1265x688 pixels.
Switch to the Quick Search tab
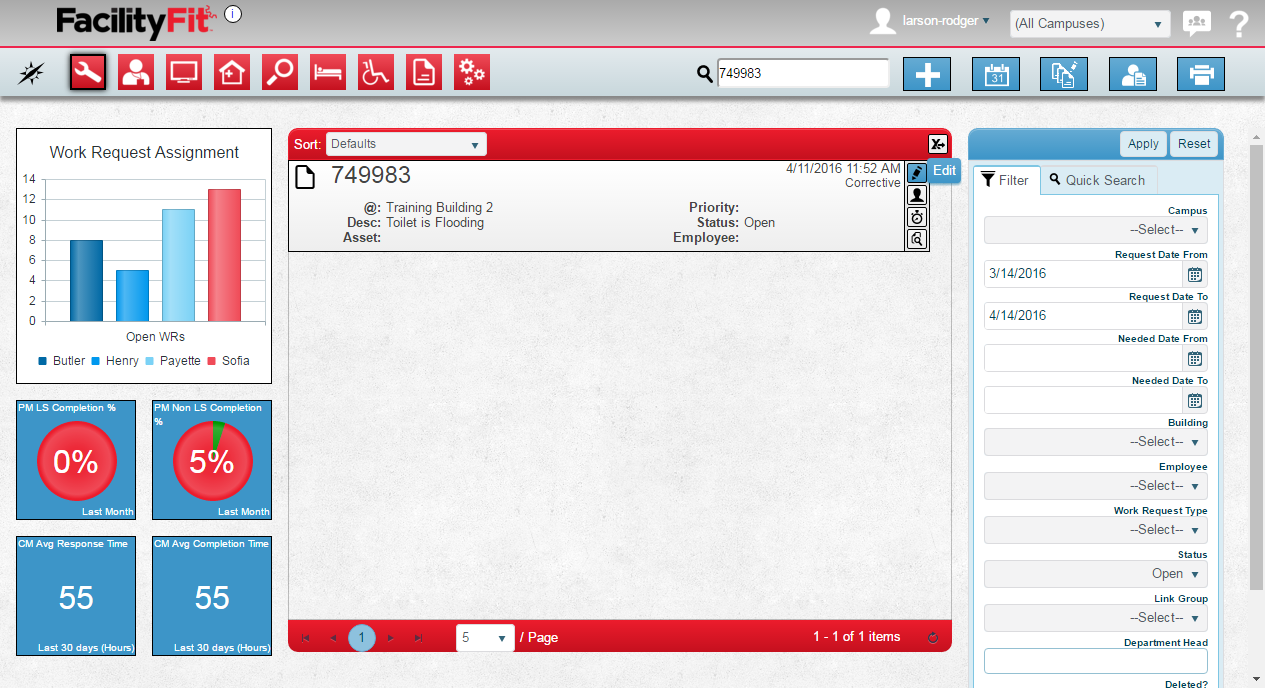pos(1098,180)
